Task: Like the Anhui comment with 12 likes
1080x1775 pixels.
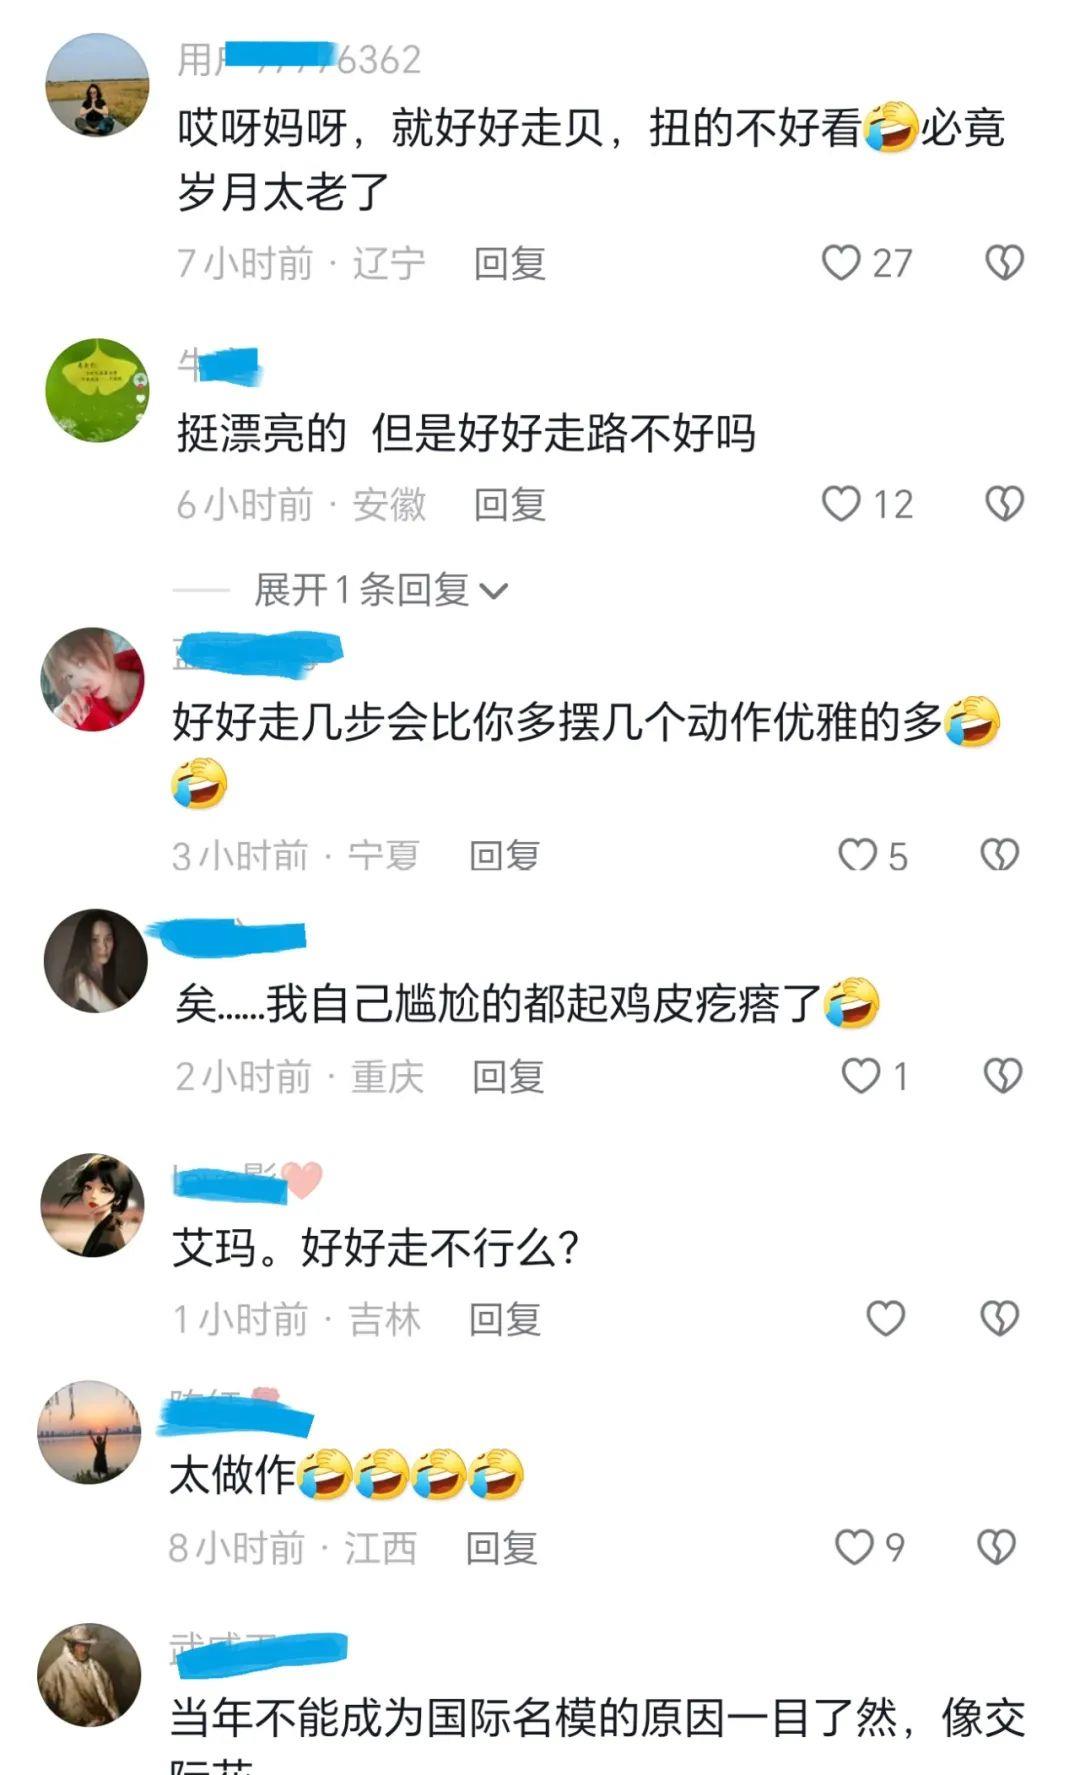Action: pyautogui.click(x=840, y=504)
